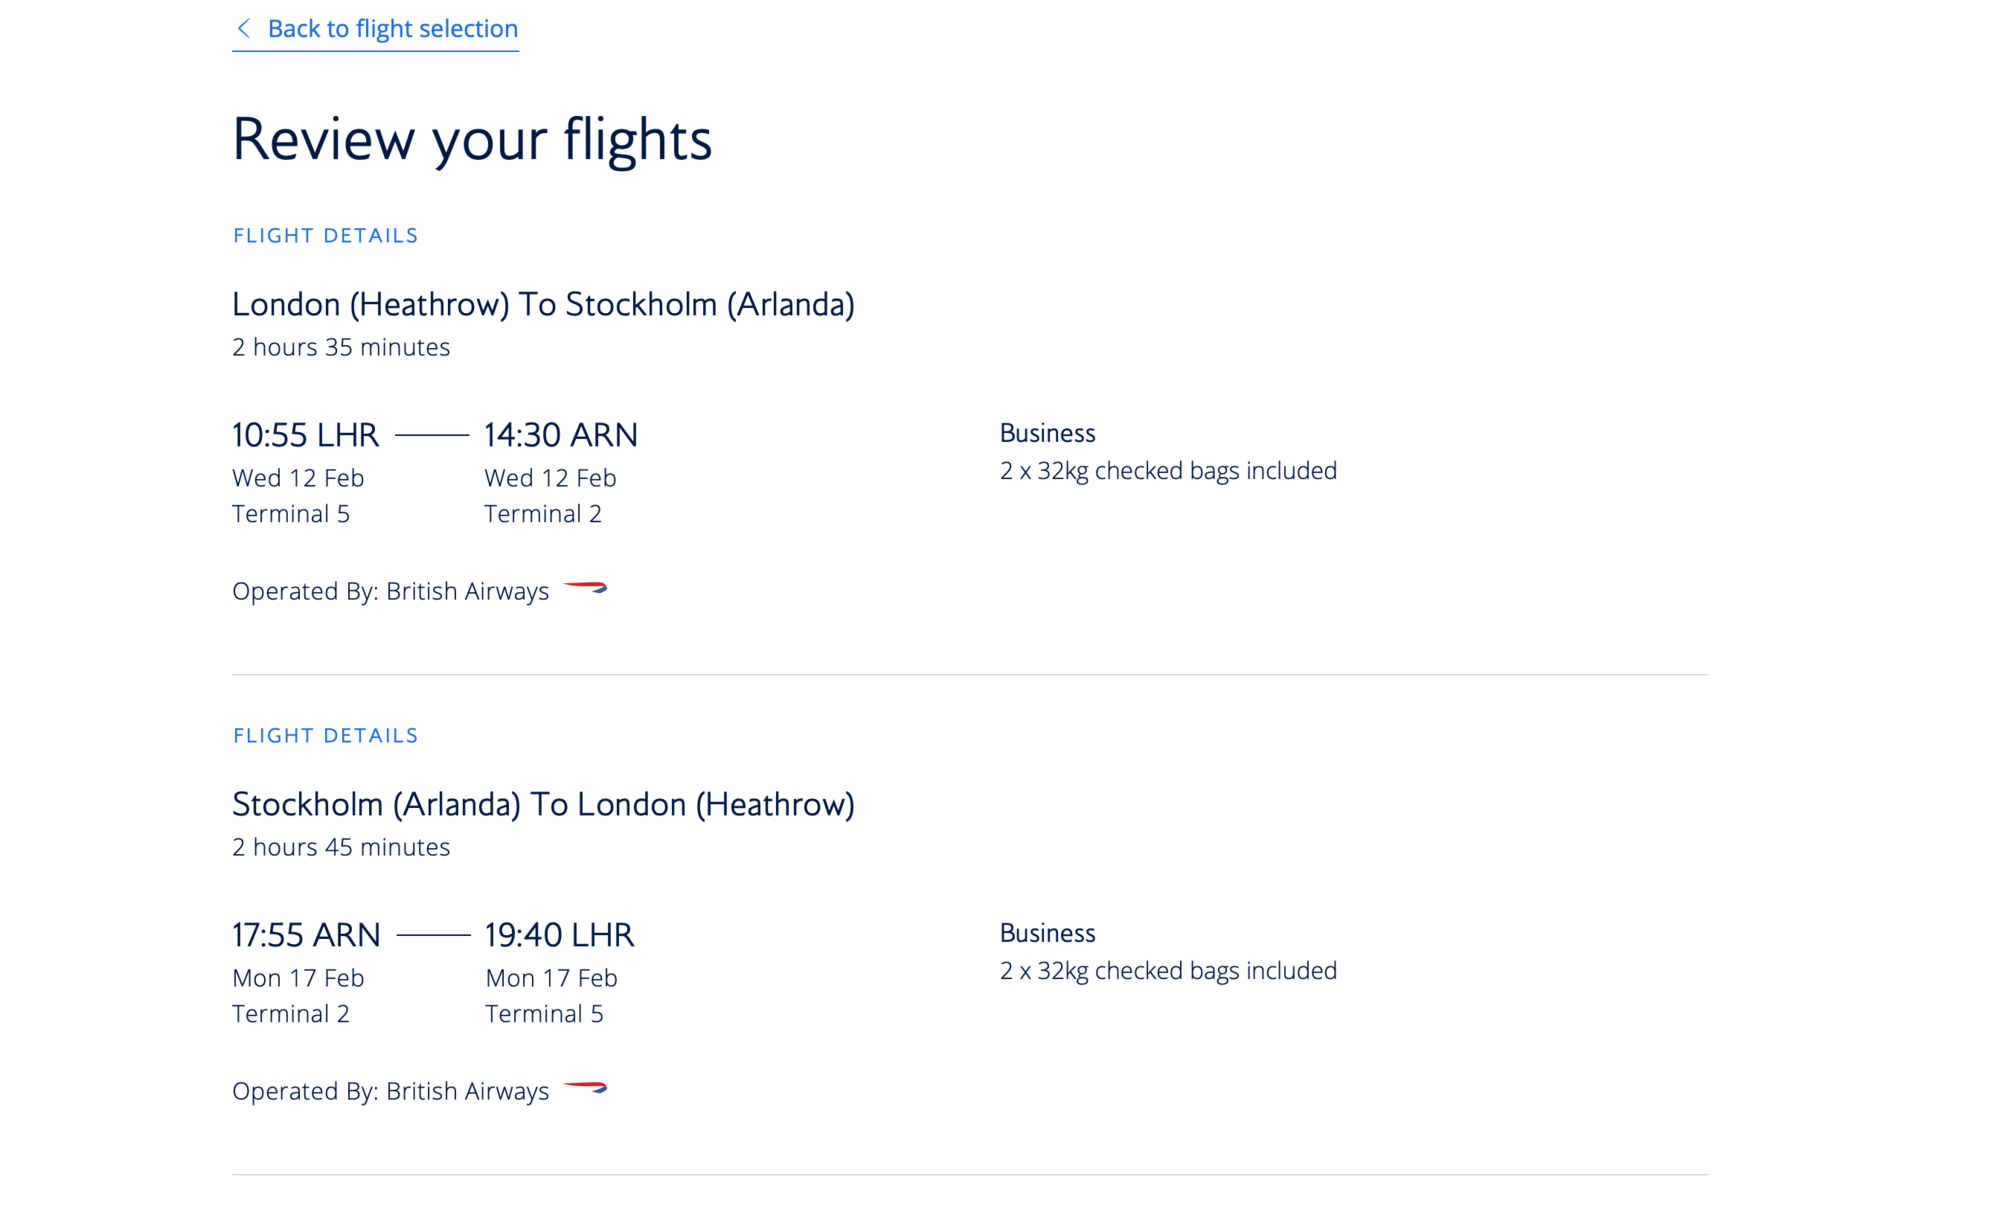Click the 10:55 LHR departure time
This screenshot has height=1226, width=2000.
(x=305, y=435)
